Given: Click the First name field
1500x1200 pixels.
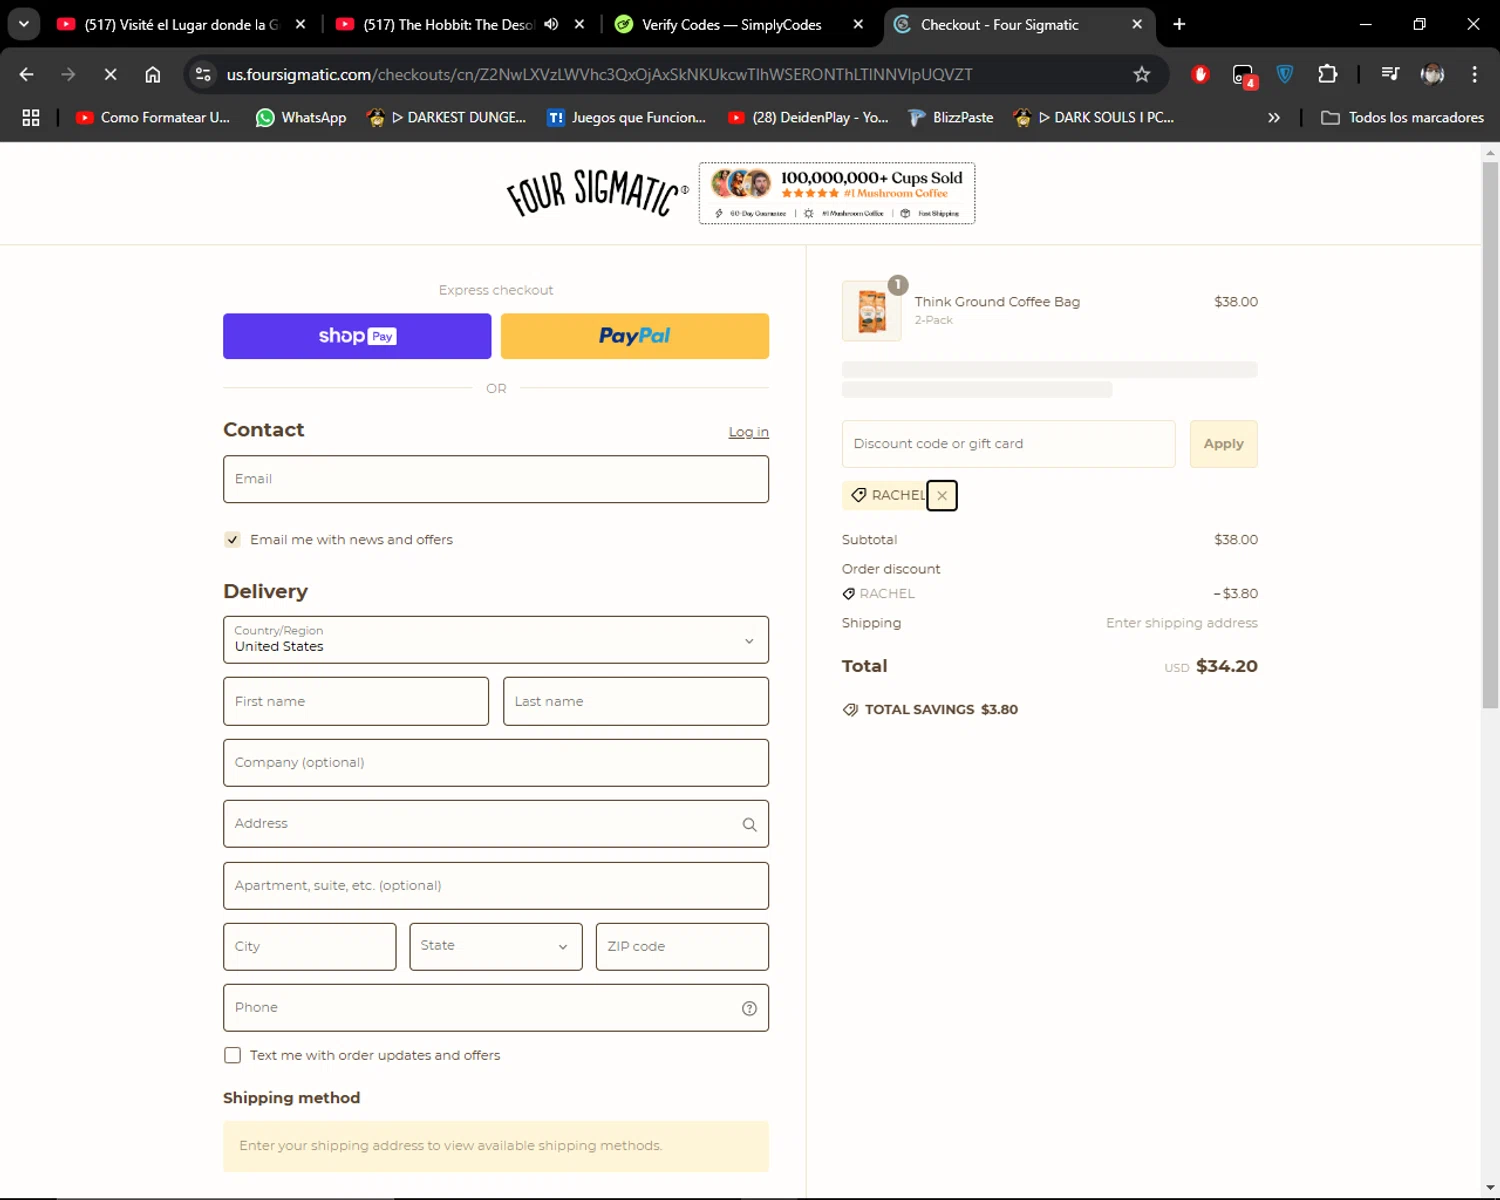Looking at the screenshot, I should coord(356,701).
